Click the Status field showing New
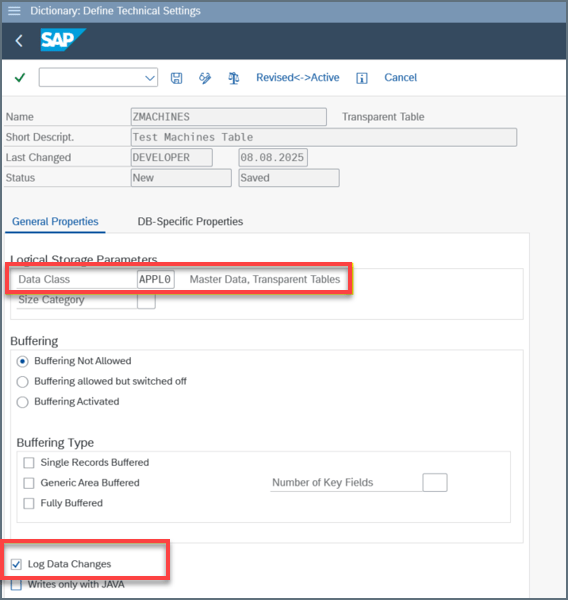Screen dimensions: 568x600 pos(181,178)
